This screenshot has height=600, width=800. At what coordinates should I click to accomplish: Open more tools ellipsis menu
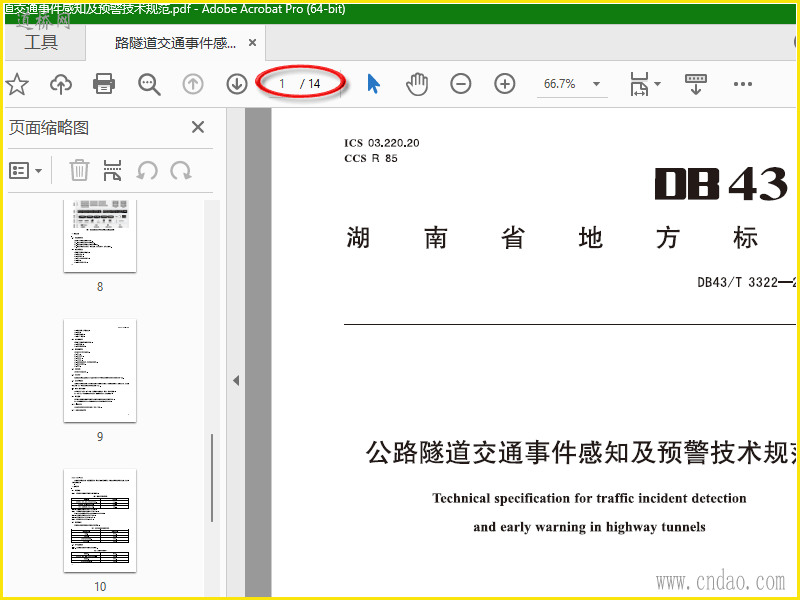(743, 84)
